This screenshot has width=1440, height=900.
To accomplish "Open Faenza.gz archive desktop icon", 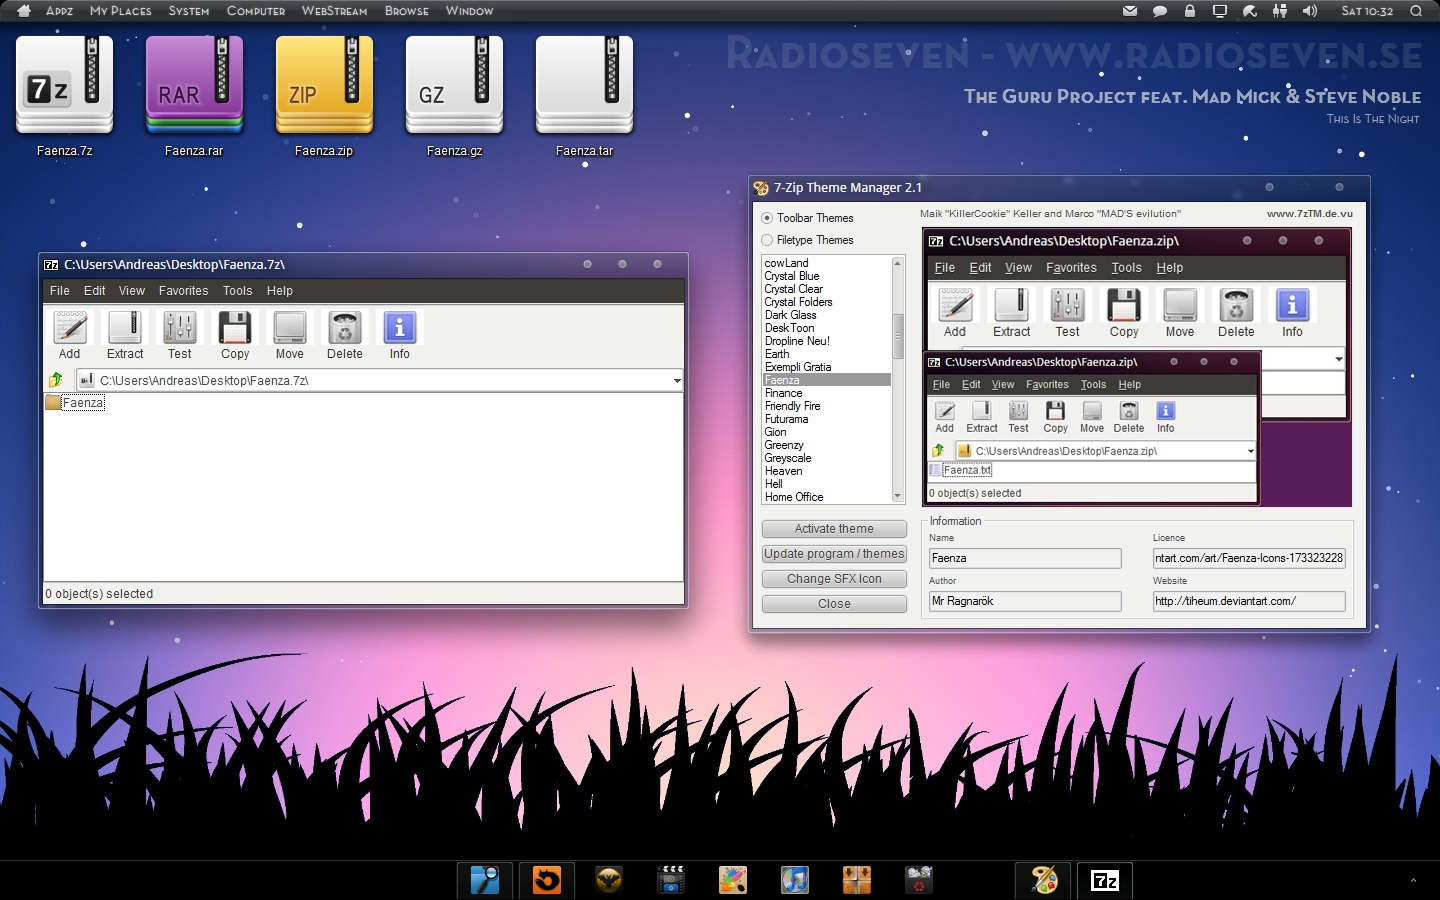I will (x=454, y=86).
